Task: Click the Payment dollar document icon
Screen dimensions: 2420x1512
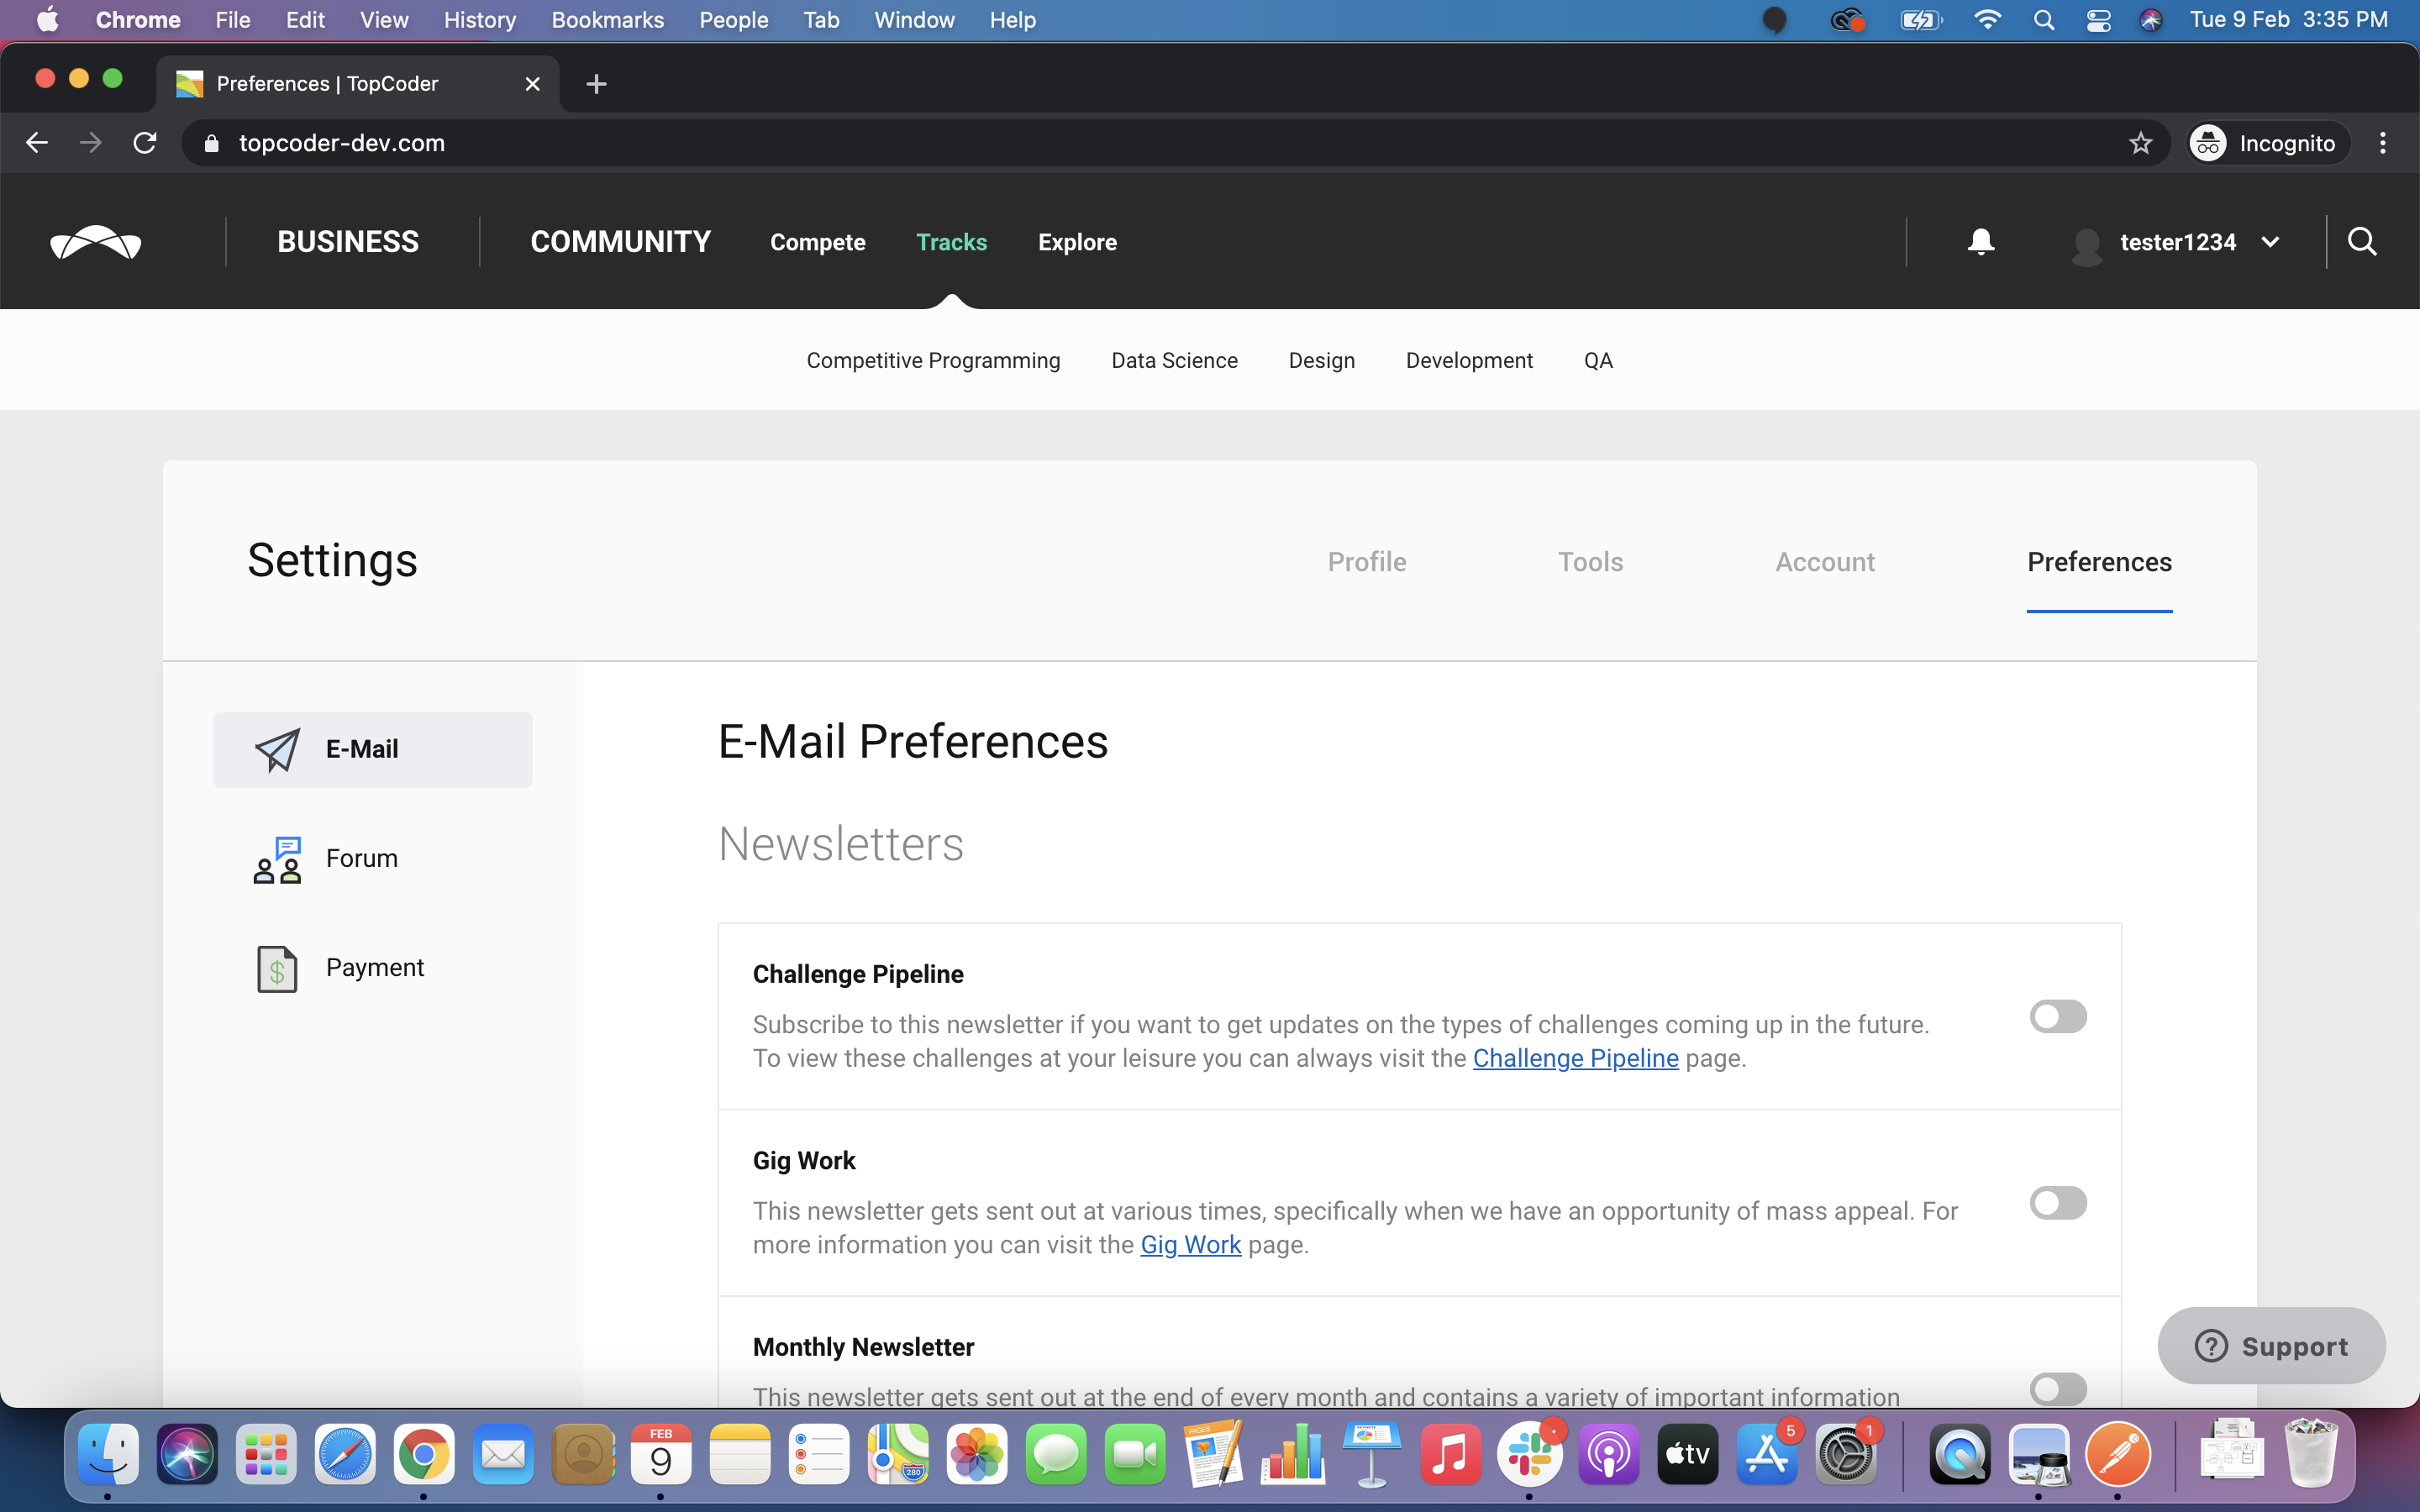Action: [277, 969]
